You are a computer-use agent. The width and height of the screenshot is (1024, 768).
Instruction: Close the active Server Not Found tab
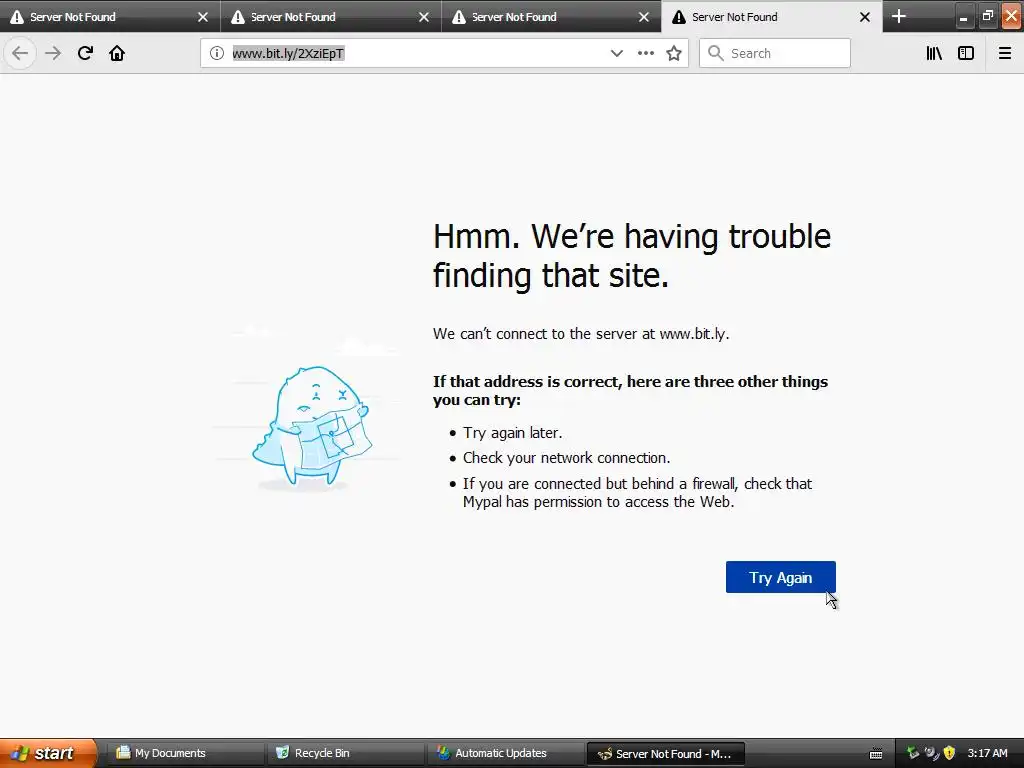865,17
